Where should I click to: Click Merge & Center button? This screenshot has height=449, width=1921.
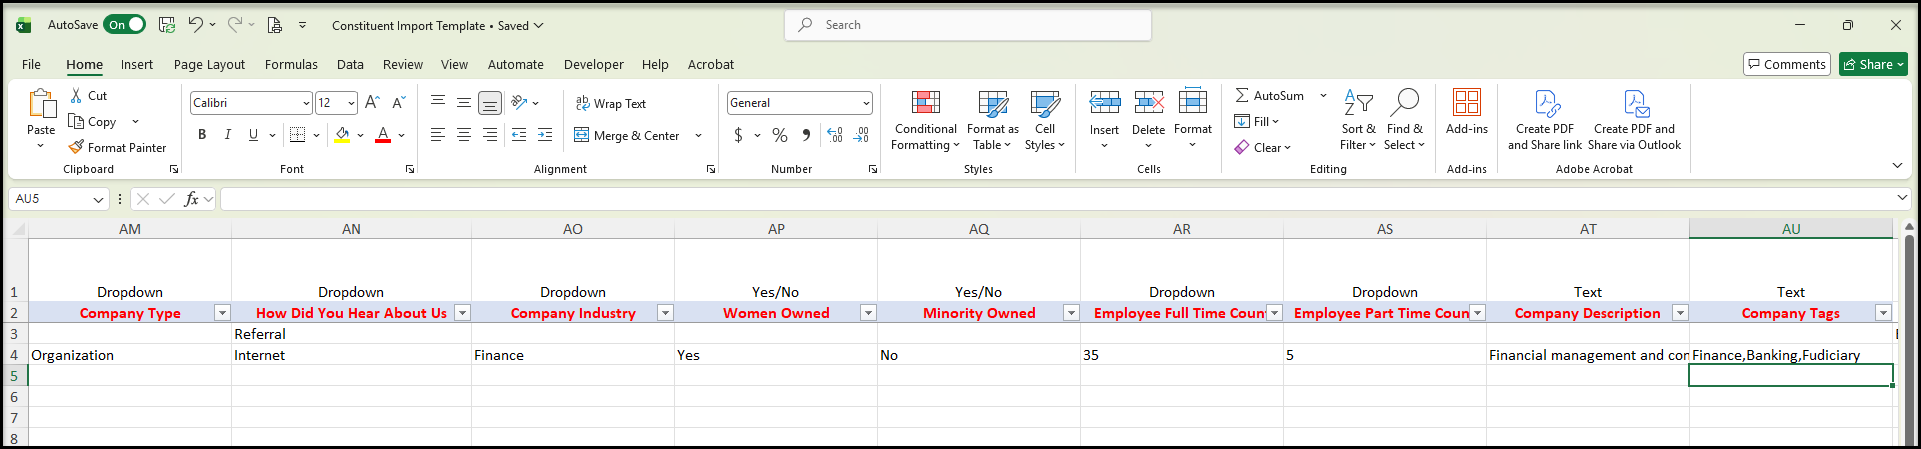627,136
